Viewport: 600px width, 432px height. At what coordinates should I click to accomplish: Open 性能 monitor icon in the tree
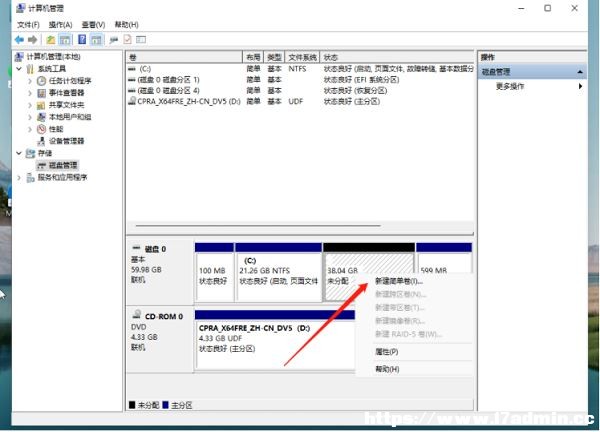(41, 129)
